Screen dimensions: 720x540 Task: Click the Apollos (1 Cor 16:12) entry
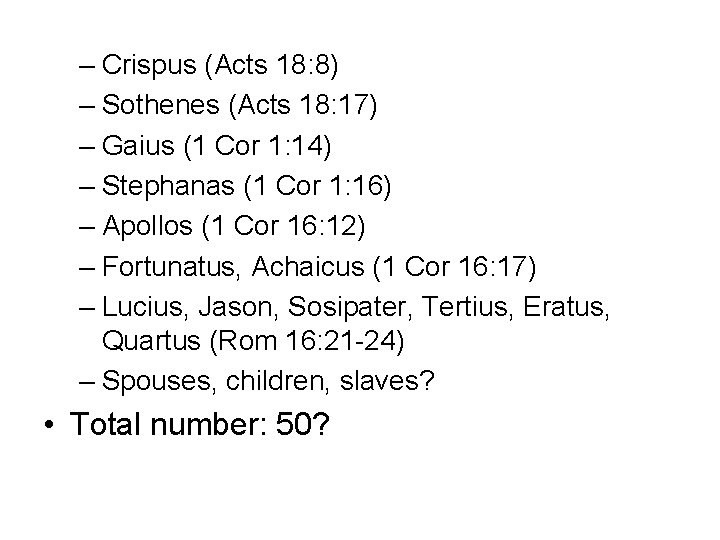[234, 226]
